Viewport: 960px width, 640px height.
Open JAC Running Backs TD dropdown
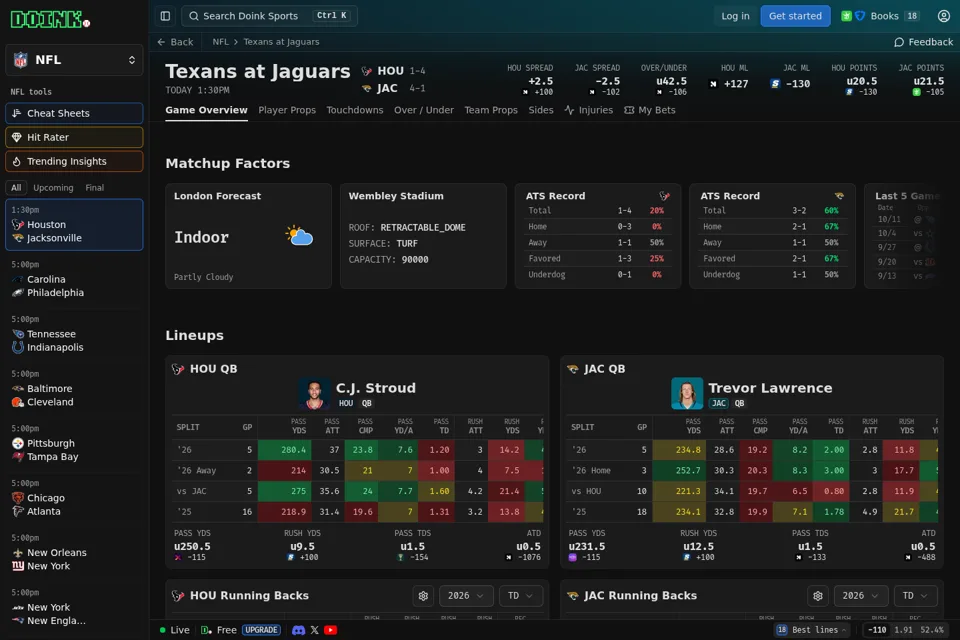pyautogui.click(x=915, y=595)
